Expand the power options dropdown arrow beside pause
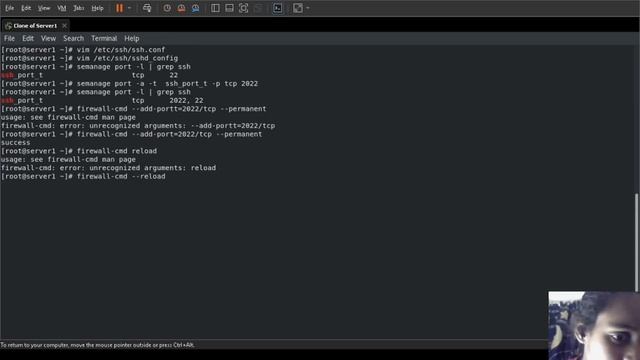The width and height of the screenshot is (640, 360). (x=129, y=8)
